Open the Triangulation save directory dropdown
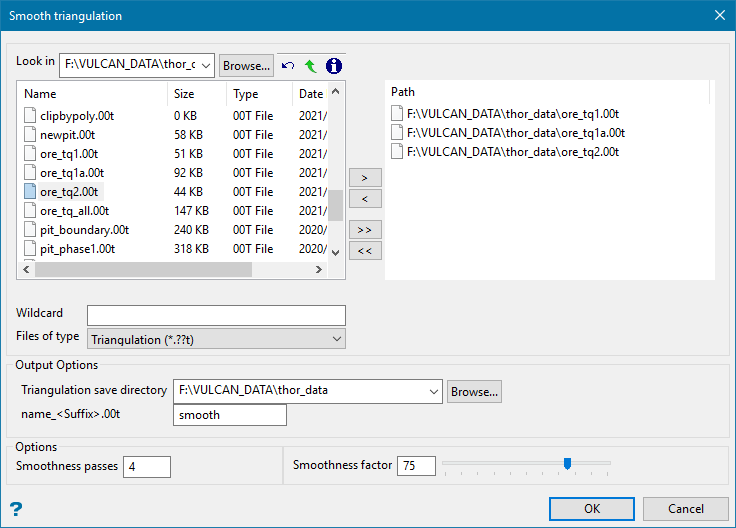The width and height of the screenshot is (736, 528). [x=433, y=391]
